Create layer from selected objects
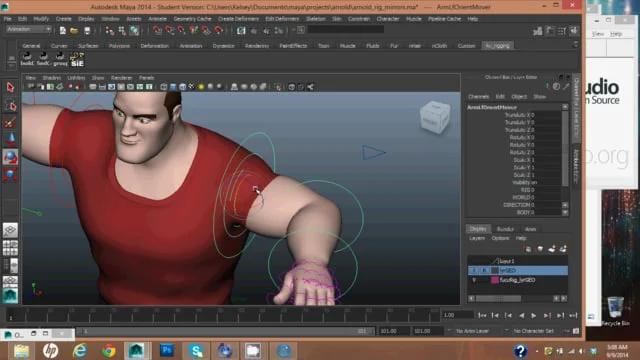Viewport: 640px width, 360px height. pos(563,249)
